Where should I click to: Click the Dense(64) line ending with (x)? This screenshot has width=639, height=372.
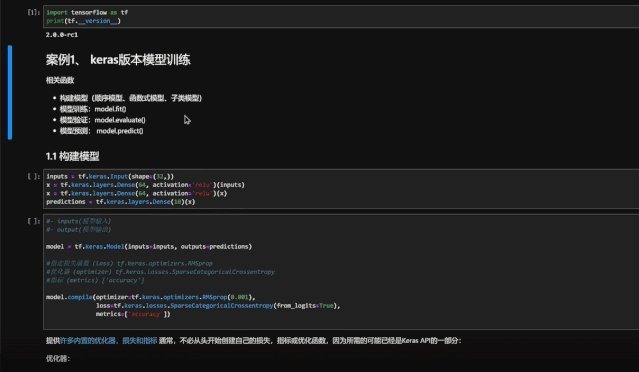pos(137,194)
